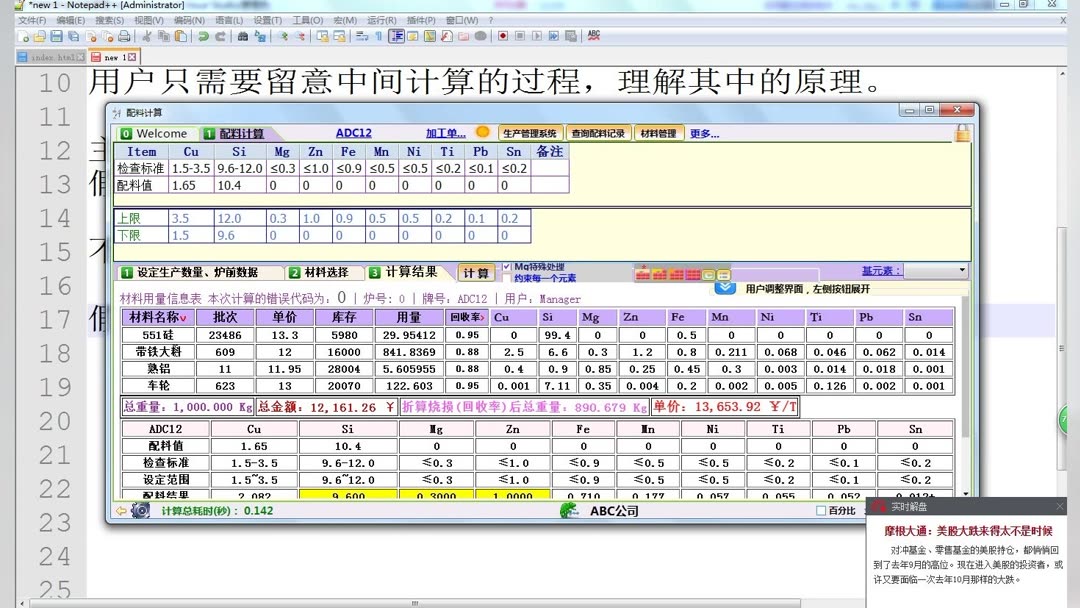This screenshot has width=1080, height=608.
Task: Click the first red grid icon near 基元素
Action: (x=643, y=272)
